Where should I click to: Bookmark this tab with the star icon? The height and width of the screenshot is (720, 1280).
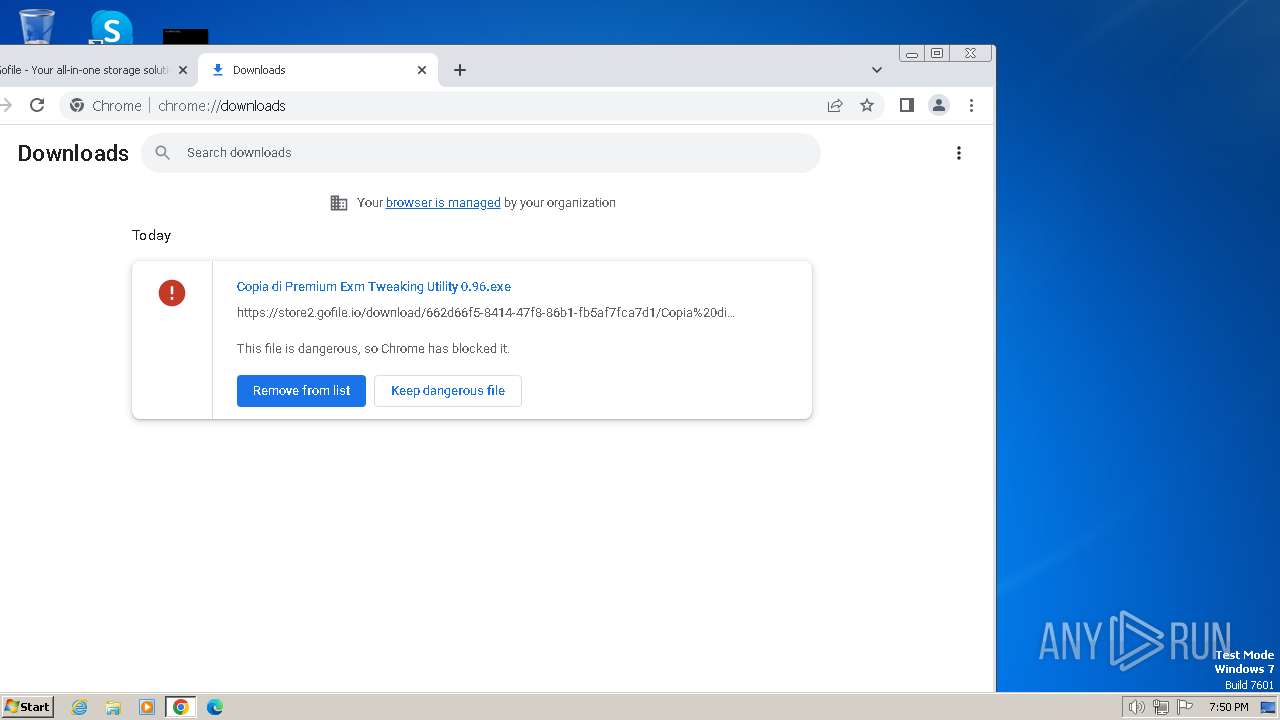pyautogui.click(x=867, y=105)
